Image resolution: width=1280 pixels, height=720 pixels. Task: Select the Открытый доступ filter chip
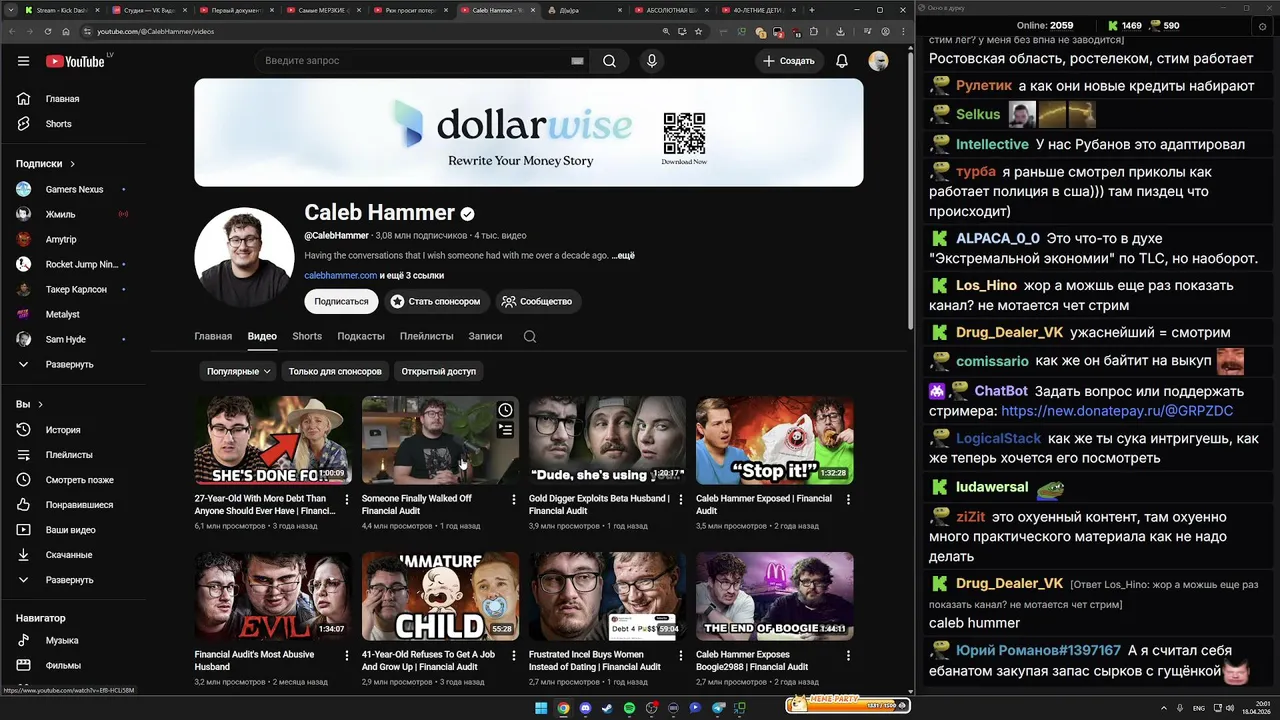pos(438,371)
